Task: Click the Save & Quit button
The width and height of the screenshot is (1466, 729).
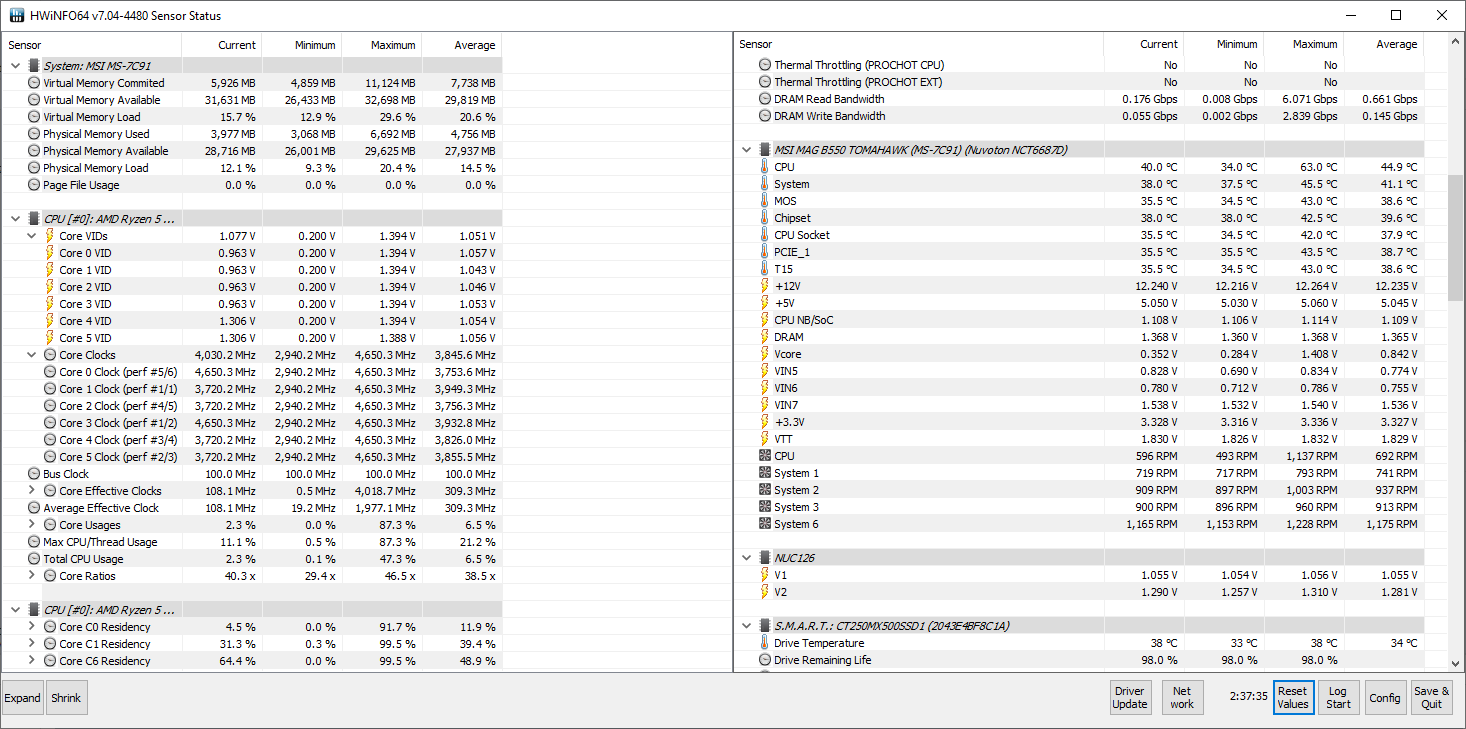Action: (1432, 698)
